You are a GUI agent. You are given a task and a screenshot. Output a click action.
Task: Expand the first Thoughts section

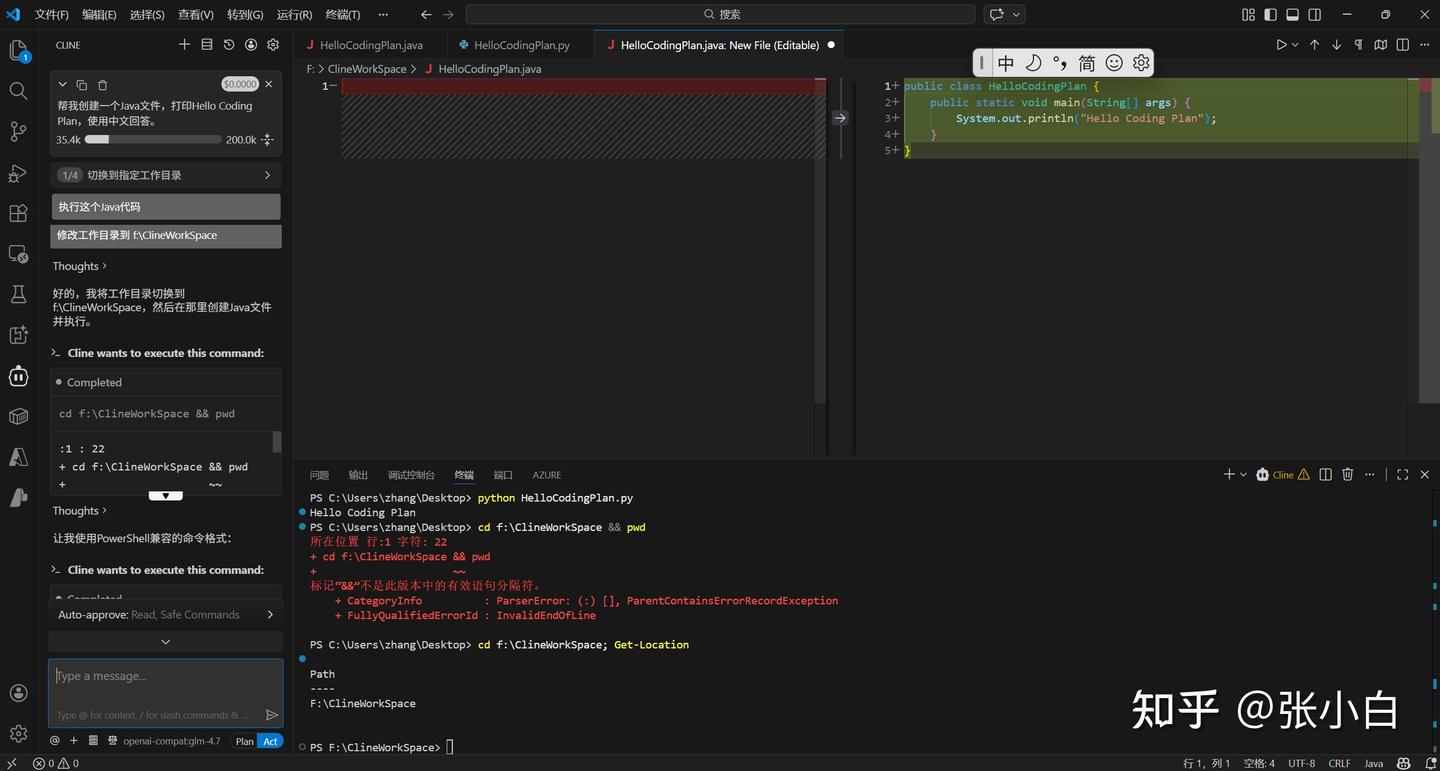click(80, 266)
